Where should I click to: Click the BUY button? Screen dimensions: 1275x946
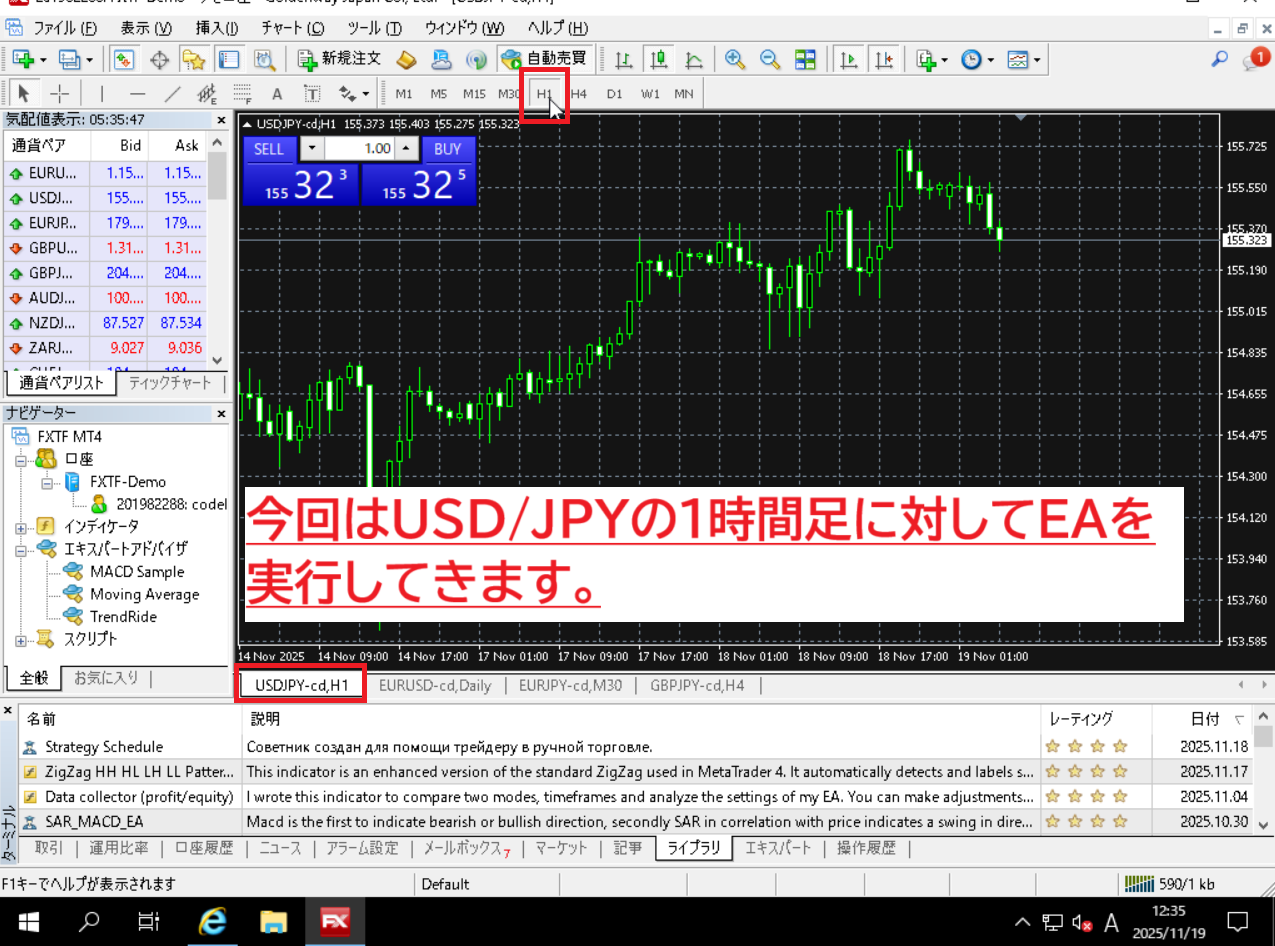447,149
